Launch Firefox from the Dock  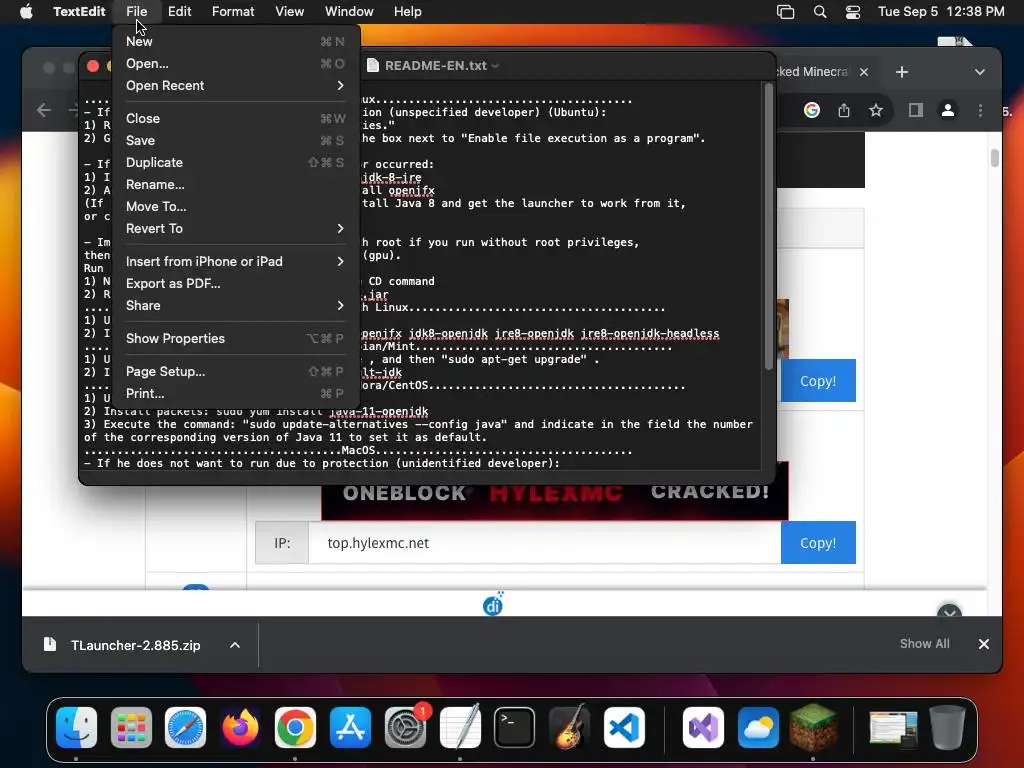pyautogui.click(x=240, y=727)
